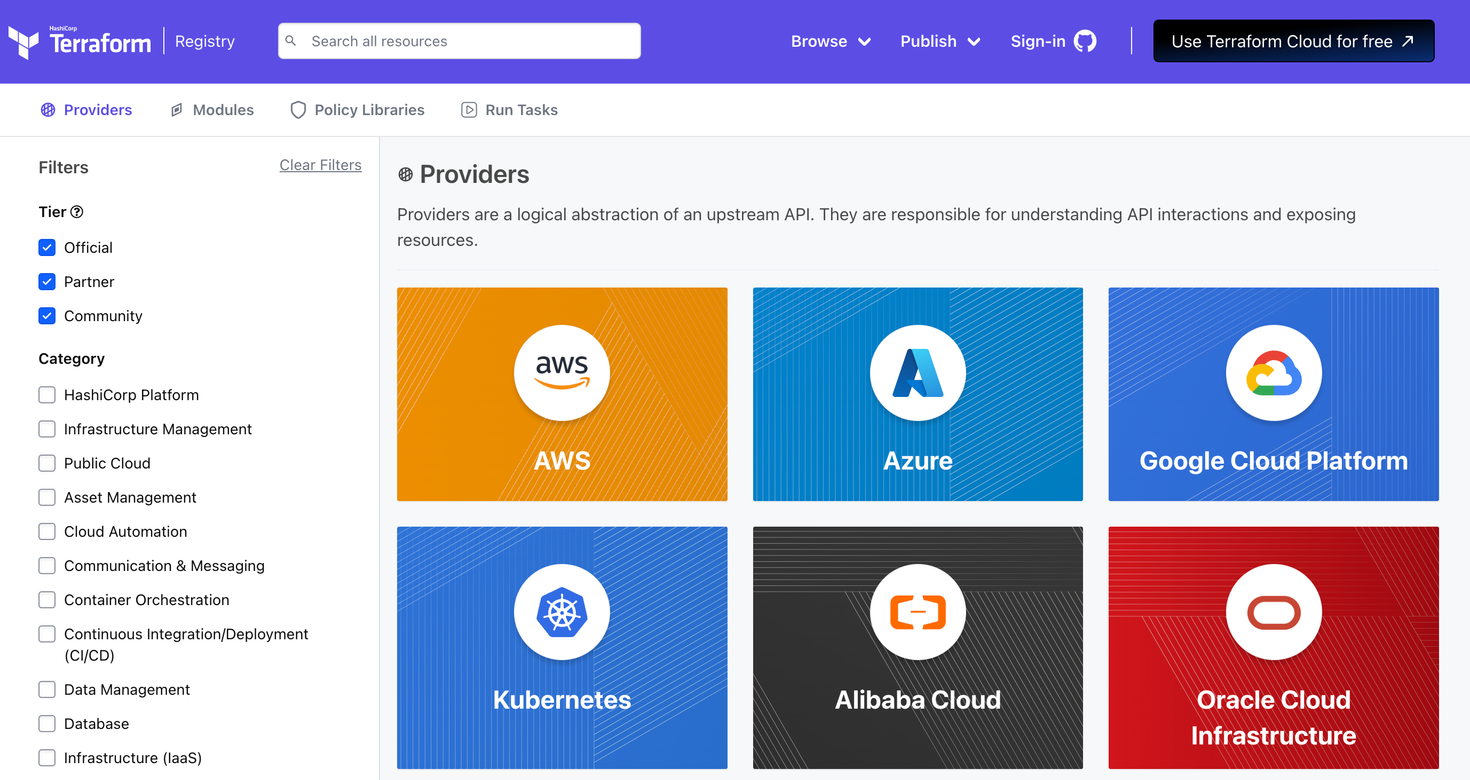Click the Kubernetes wheel logo
This screenshot has height=780, width=1470.
[562, 612]
